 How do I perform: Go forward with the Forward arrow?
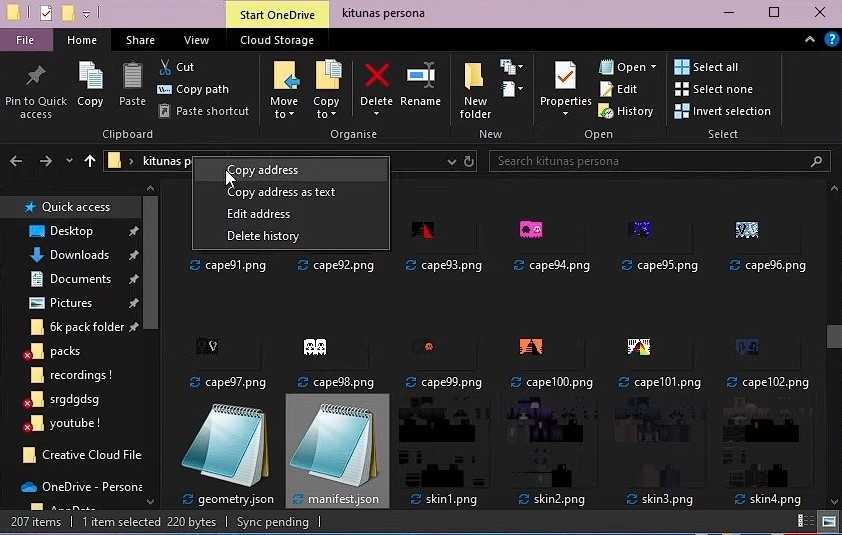click(46, 161)
